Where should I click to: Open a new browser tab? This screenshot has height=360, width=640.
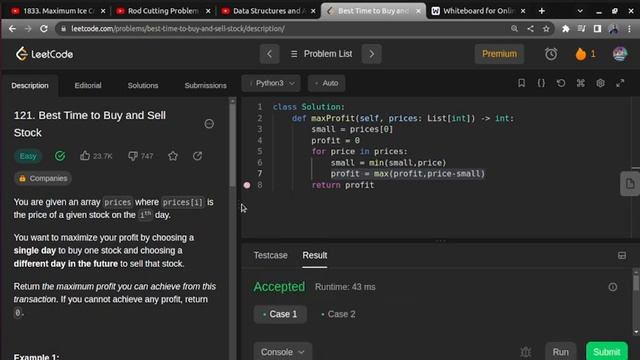[542, 11]
